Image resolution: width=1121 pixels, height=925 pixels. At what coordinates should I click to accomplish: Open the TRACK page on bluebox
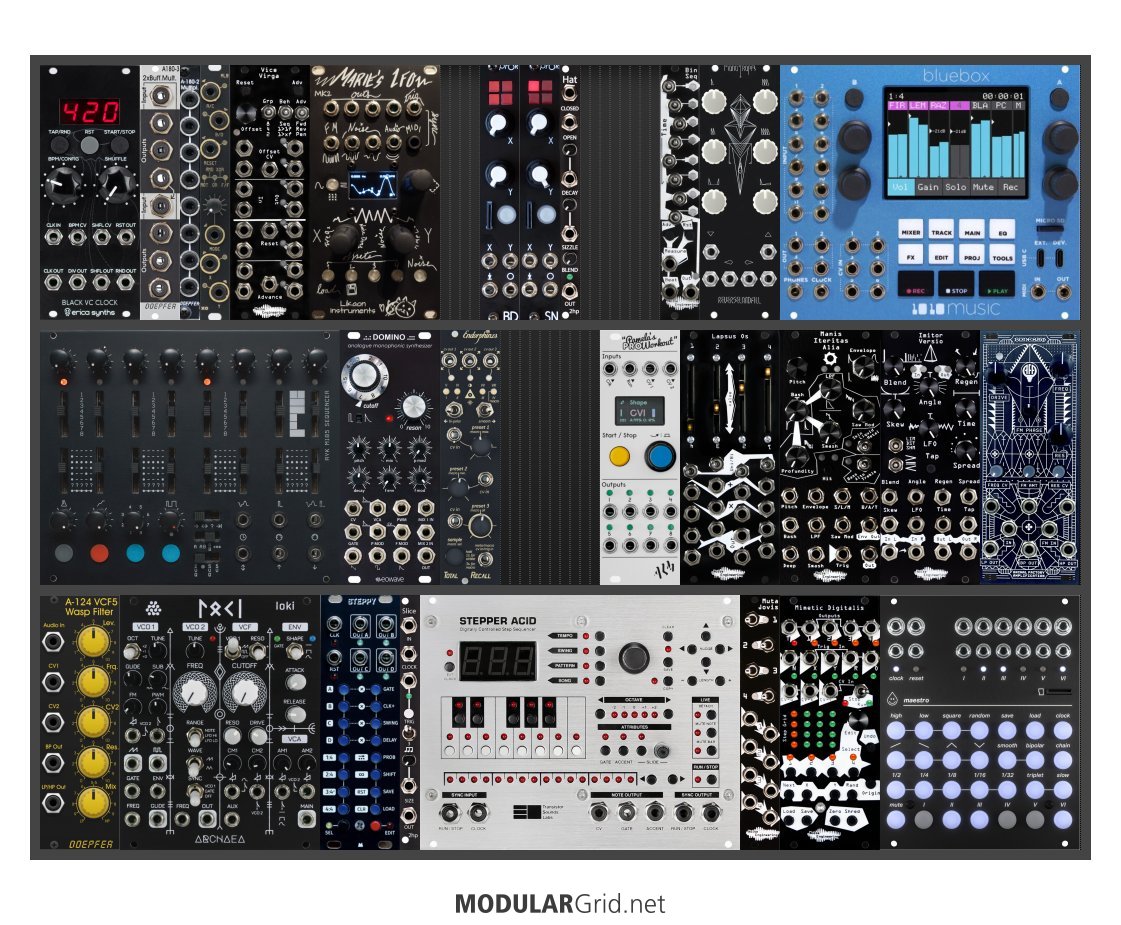click(941, 230)
